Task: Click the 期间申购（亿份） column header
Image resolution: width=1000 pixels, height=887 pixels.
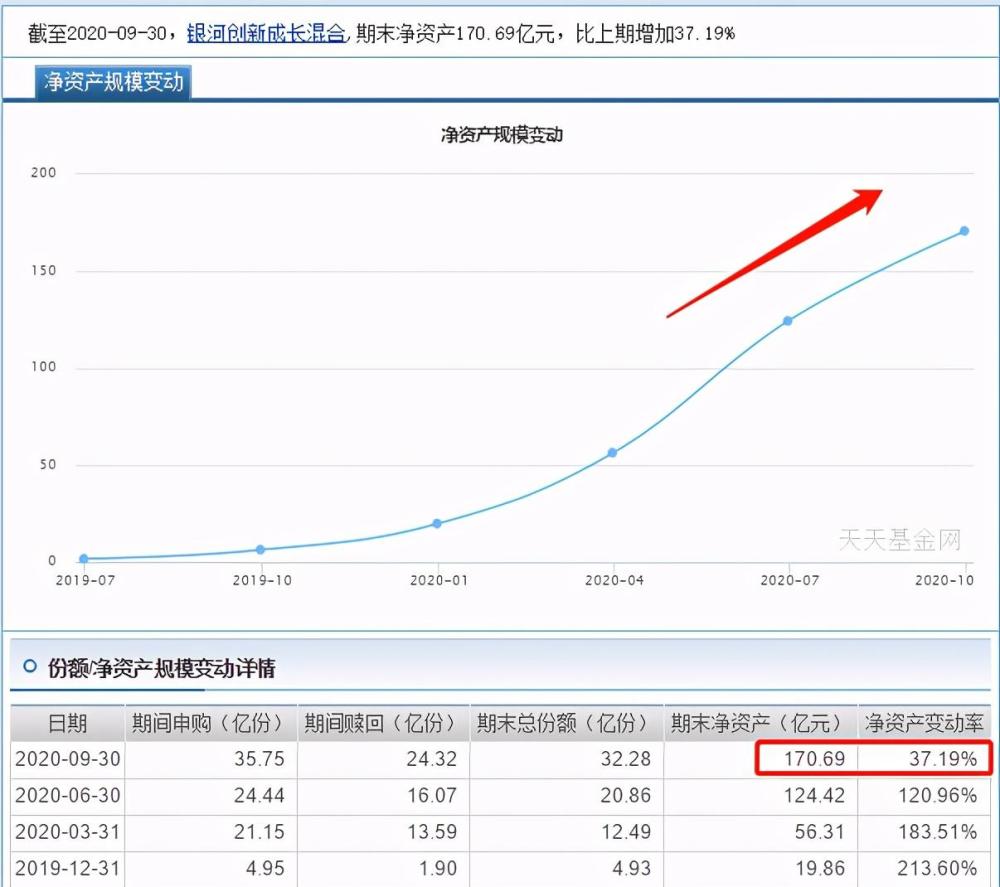Action: coord(211,723)
